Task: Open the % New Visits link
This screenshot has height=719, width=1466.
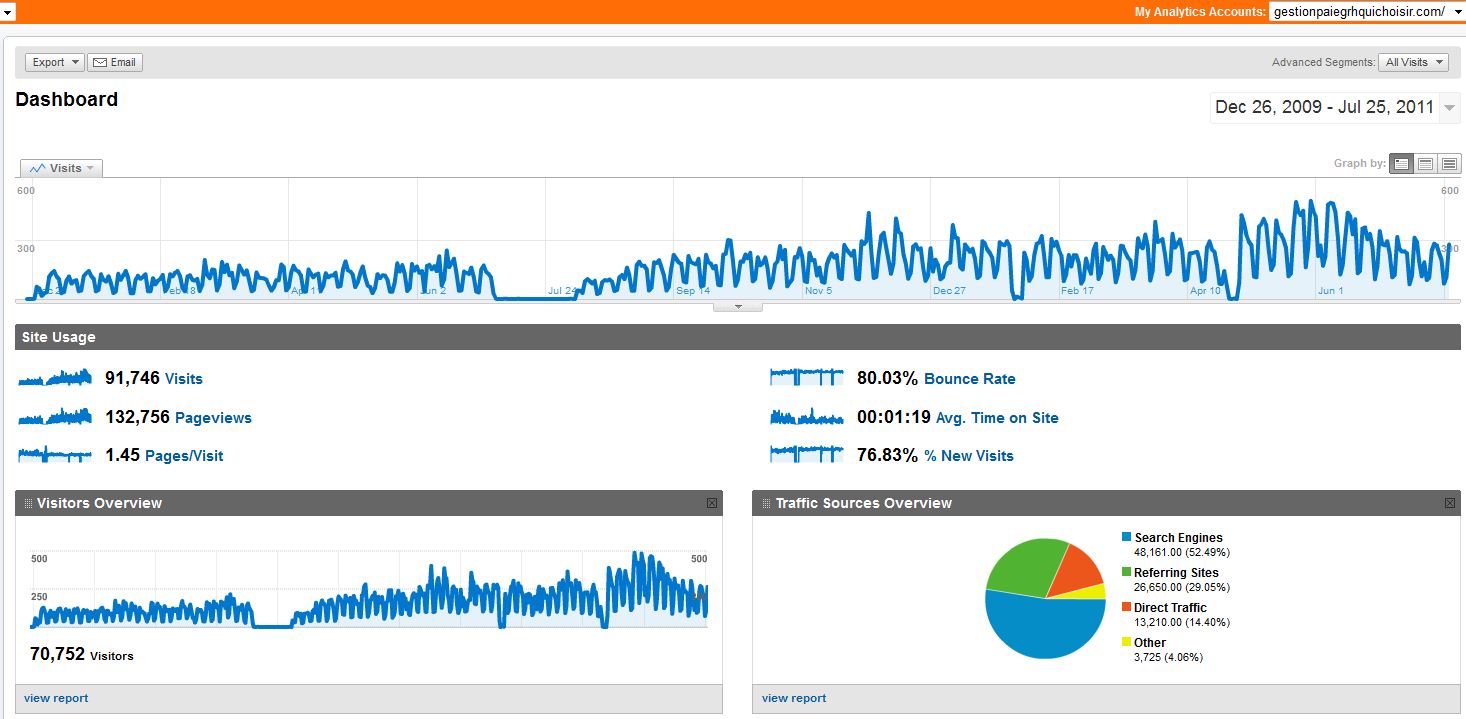Action: coord(969,456)
